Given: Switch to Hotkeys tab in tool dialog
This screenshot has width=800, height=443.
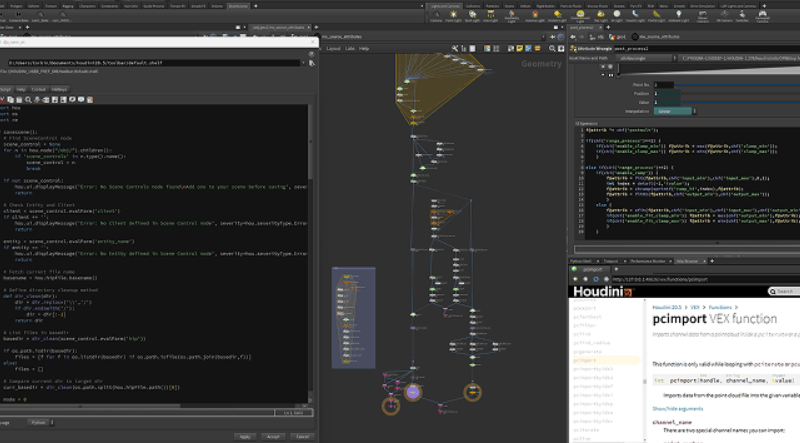Looking at the screenshot, I should pyautogui.click(x=59, y=89).
